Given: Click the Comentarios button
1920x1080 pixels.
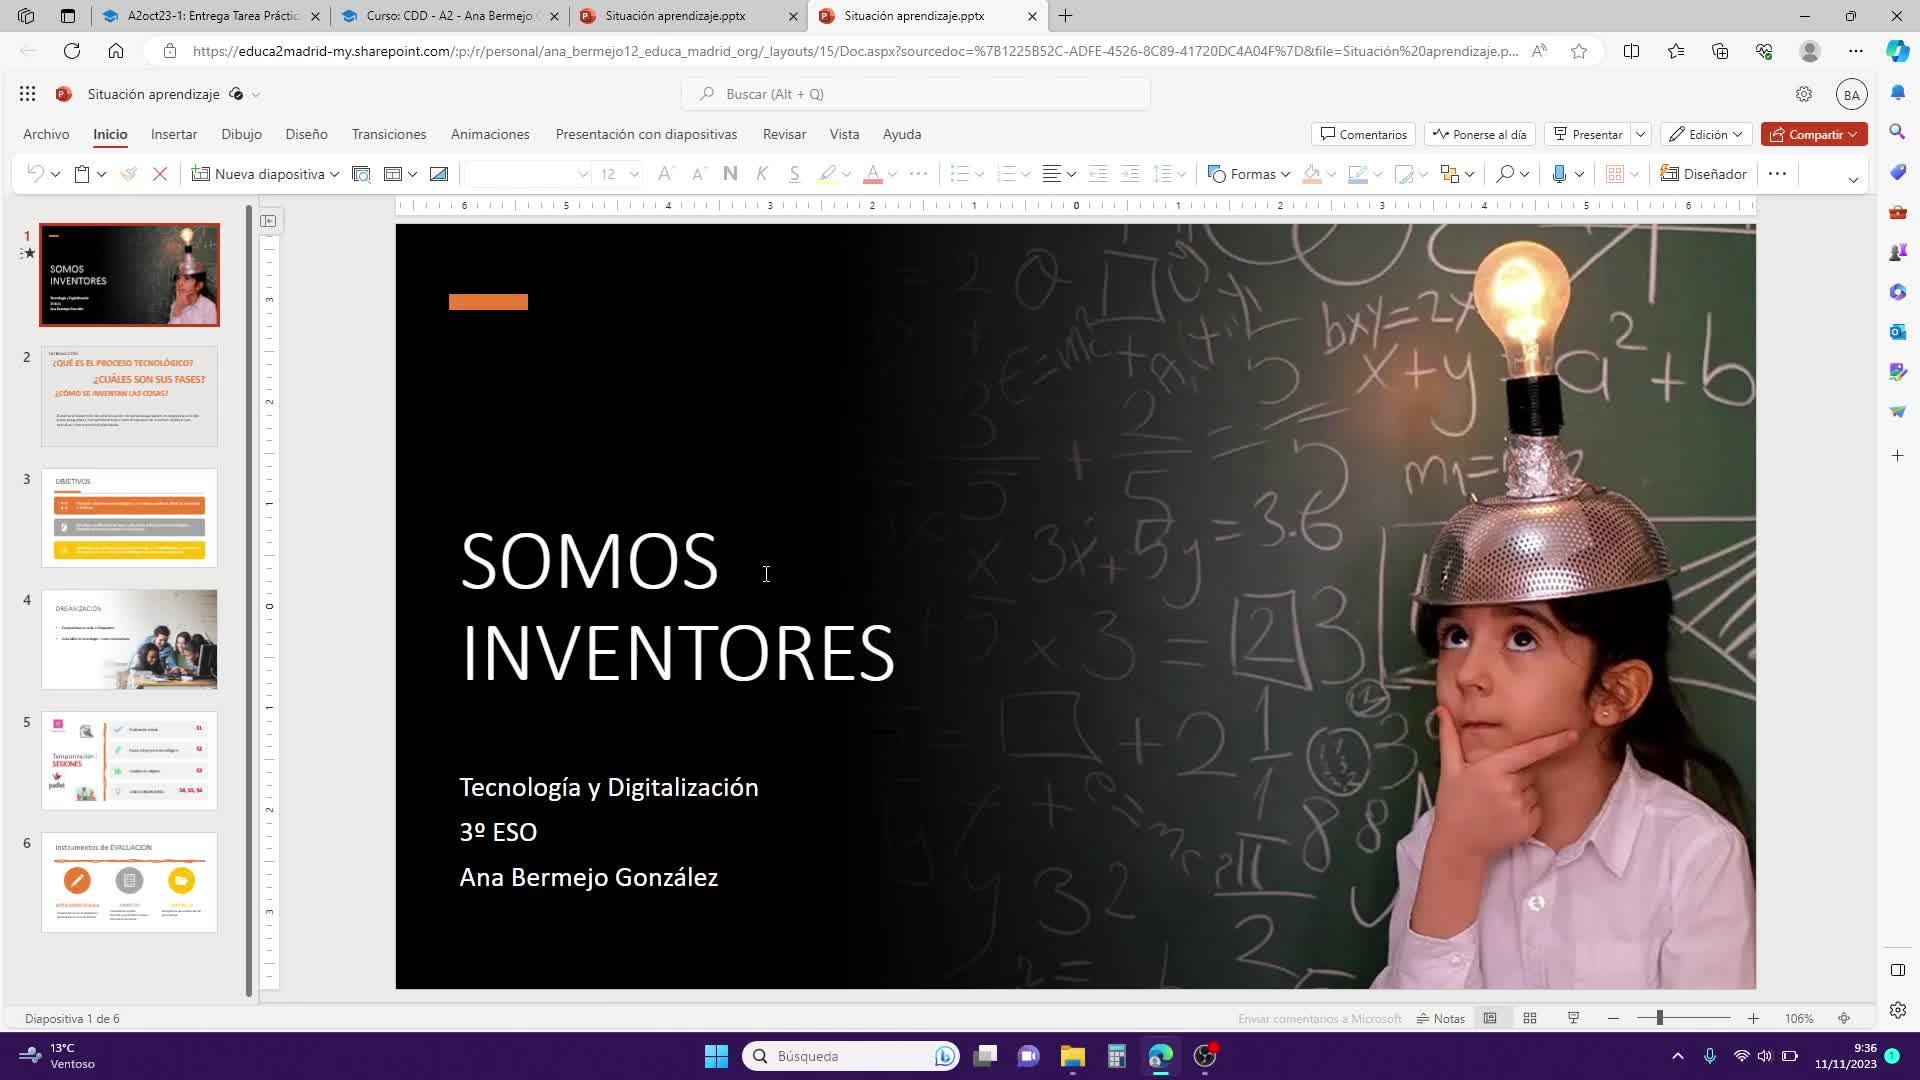Looking at the screenshot, I should coord(1363,134).
